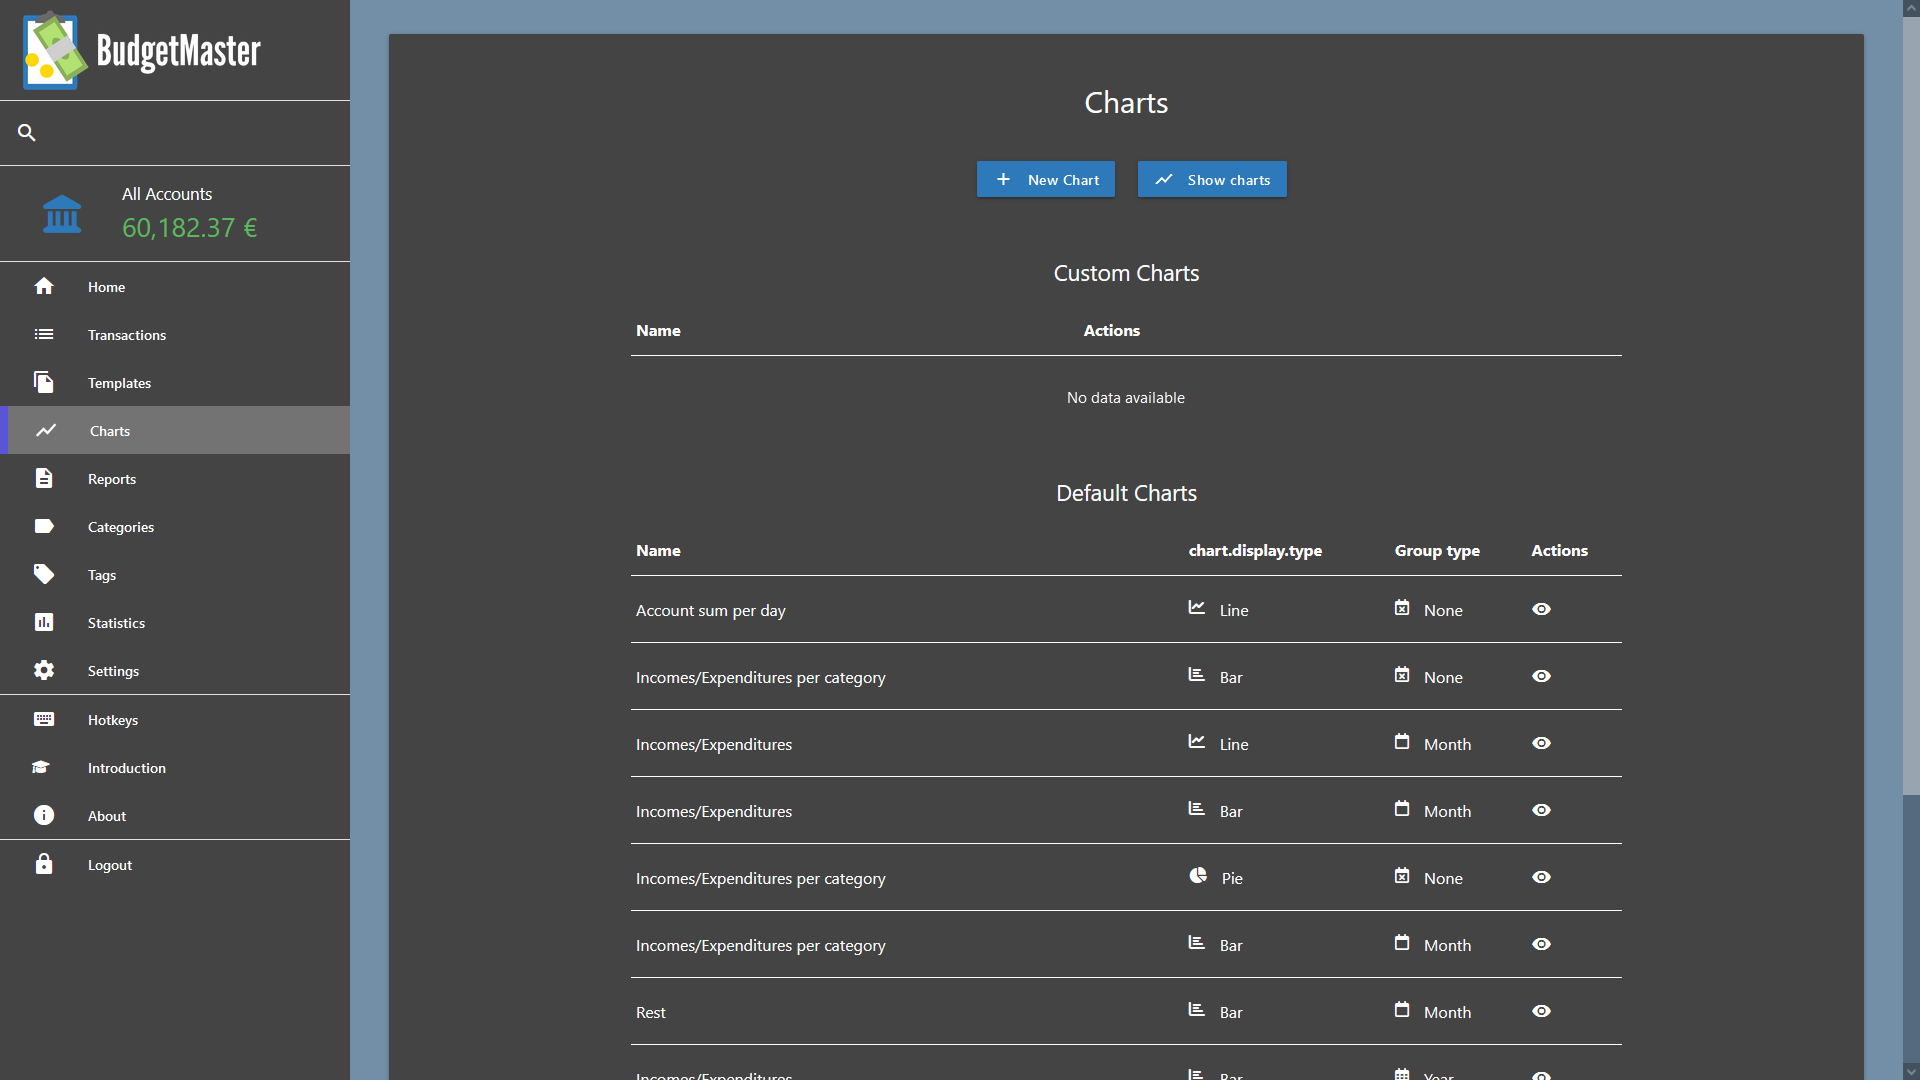Click the Settings gear icon

(44, 670)
